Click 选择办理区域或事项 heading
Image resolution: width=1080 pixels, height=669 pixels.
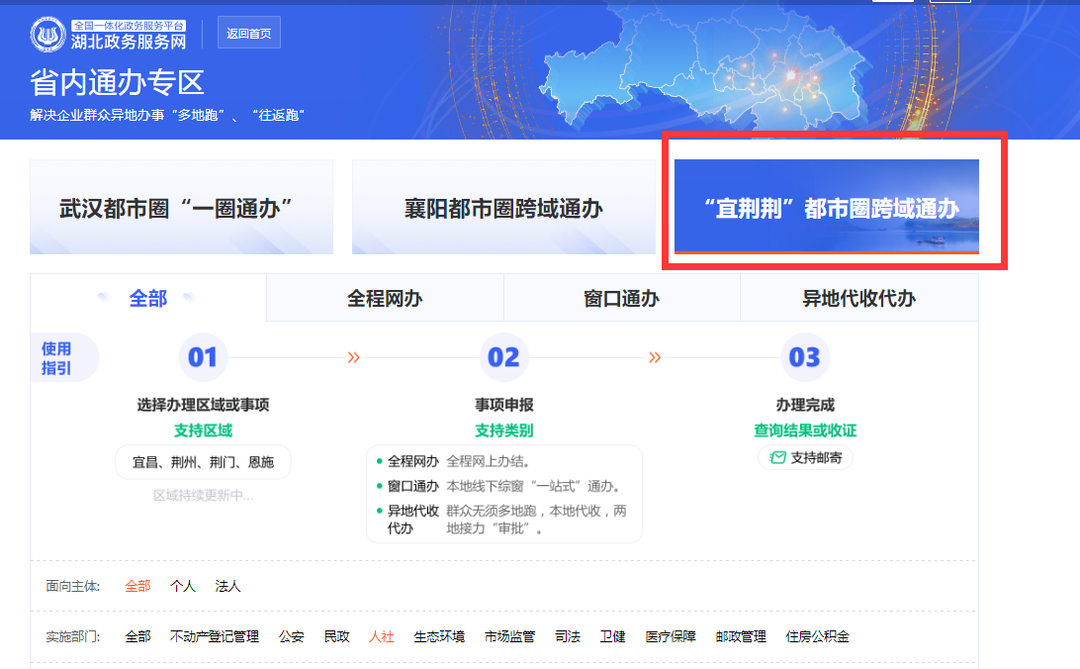(202, 404)
